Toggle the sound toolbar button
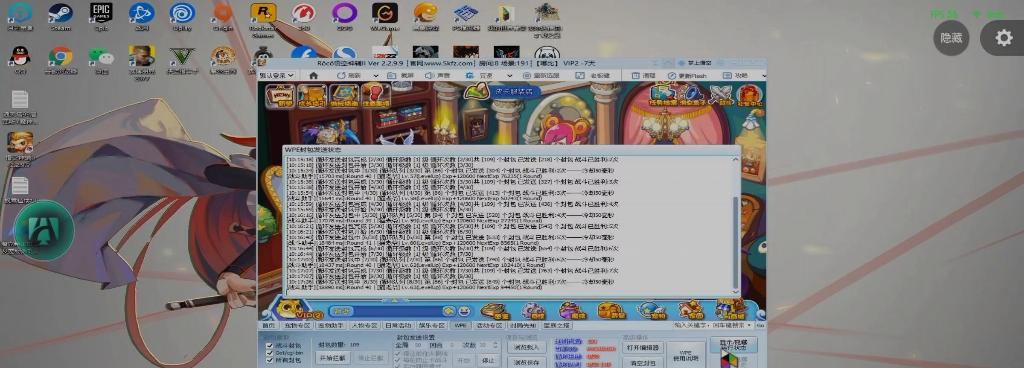Viewport: 1024px width, 368px height. click(x=438, y=76)
